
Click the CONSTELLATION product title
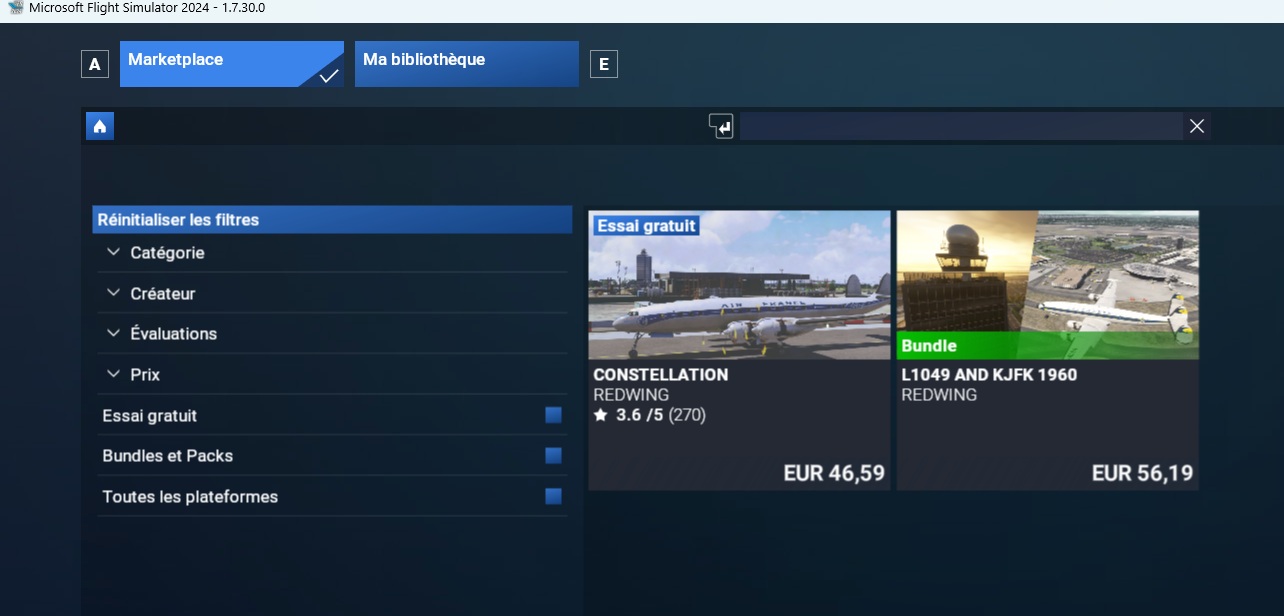tap(661, 375)
